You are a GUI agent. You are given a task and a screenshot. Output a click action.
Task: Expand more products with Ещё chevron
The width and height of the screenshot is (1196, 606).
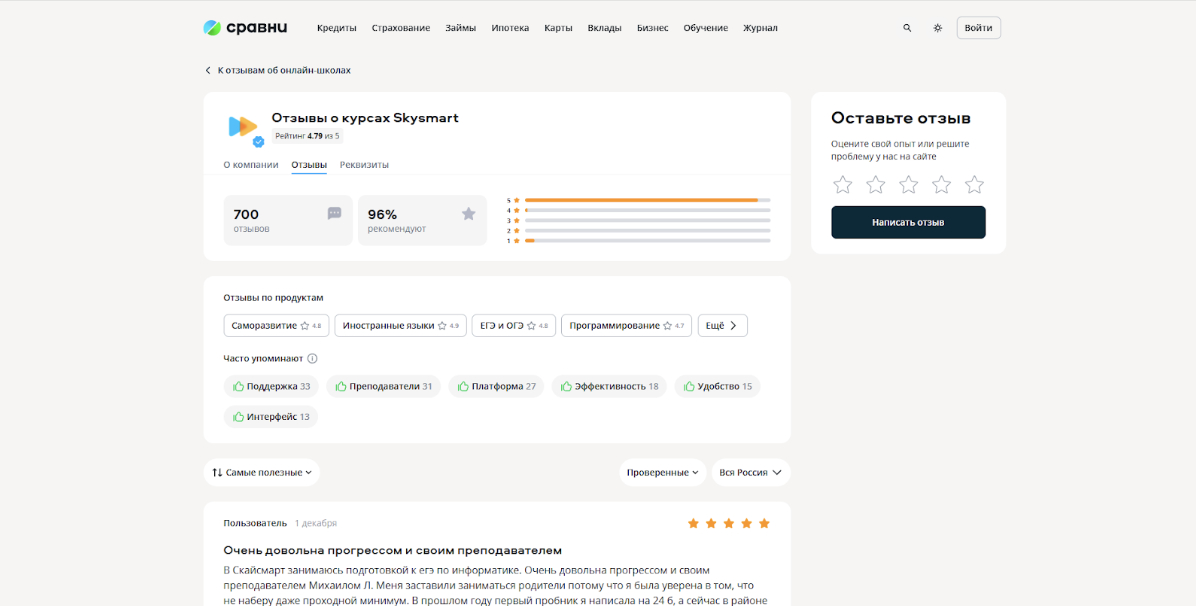click(x=722, y=325)
